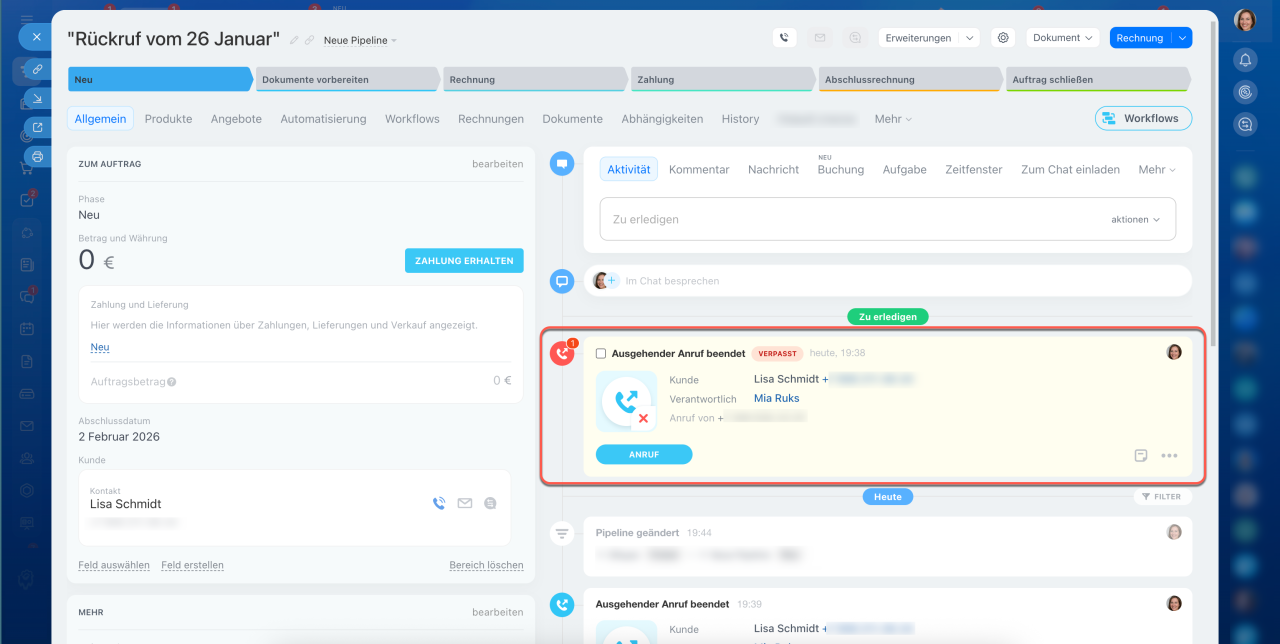Open settings gear icon in header
Viewport: 1280px width, 644px height.
click(1003, 38)
